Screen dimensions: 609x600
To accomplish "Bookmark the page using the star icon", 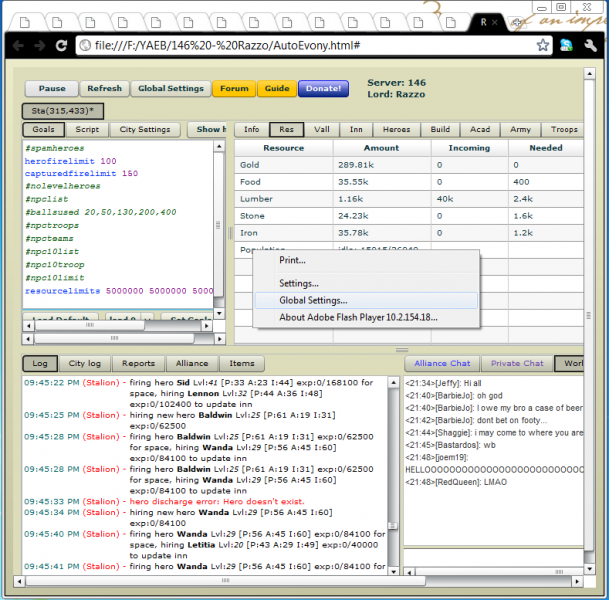I will tap(542, 46).
